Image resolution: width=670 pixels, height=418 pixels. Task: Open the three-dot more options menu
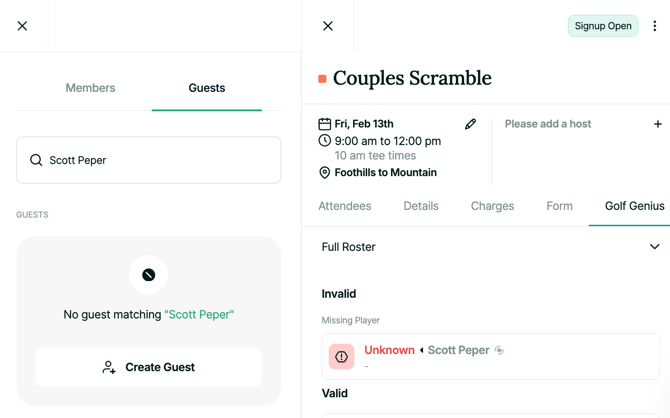655,26
